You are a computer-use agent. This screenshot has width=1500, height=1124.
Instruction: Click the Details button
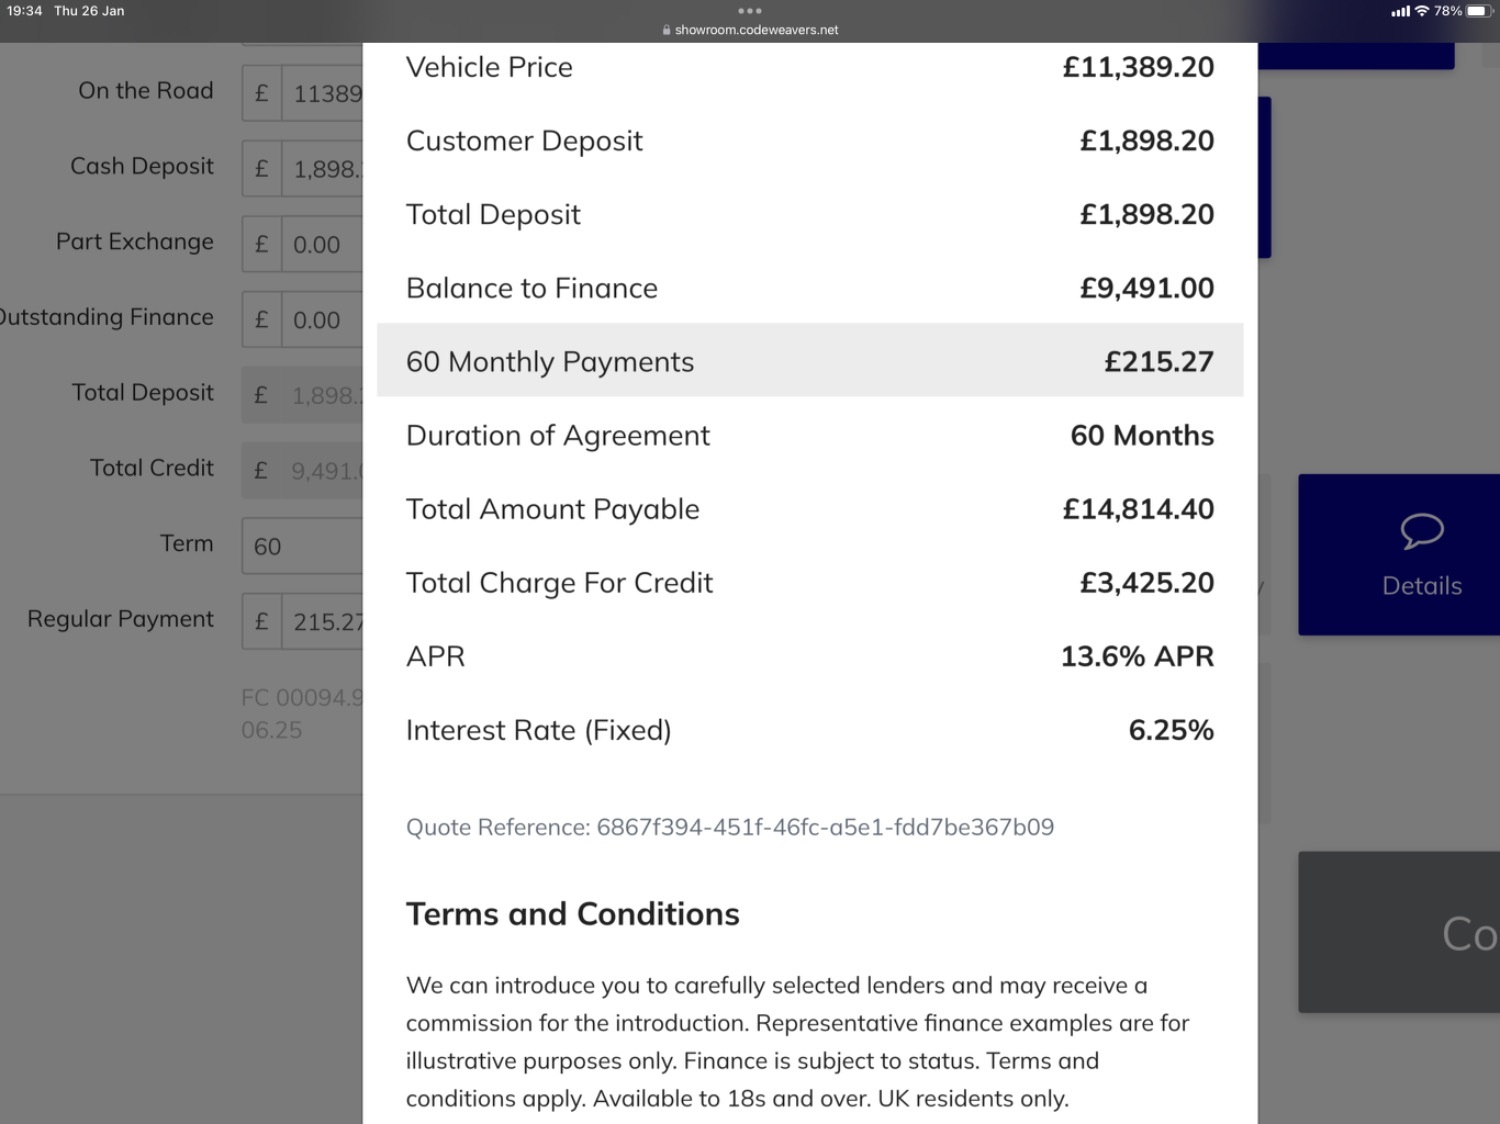click(x=1399, y=555)
